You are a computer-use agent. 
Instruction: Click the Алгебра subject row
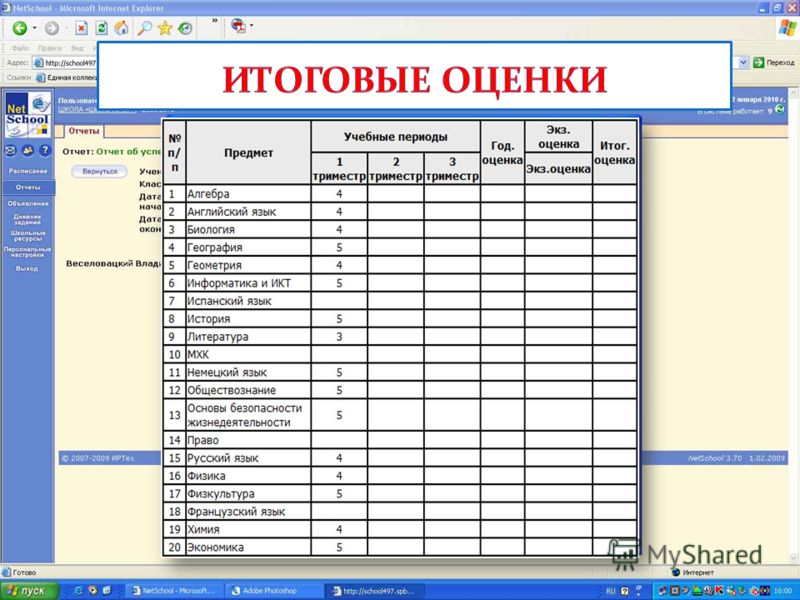point(400,194)
